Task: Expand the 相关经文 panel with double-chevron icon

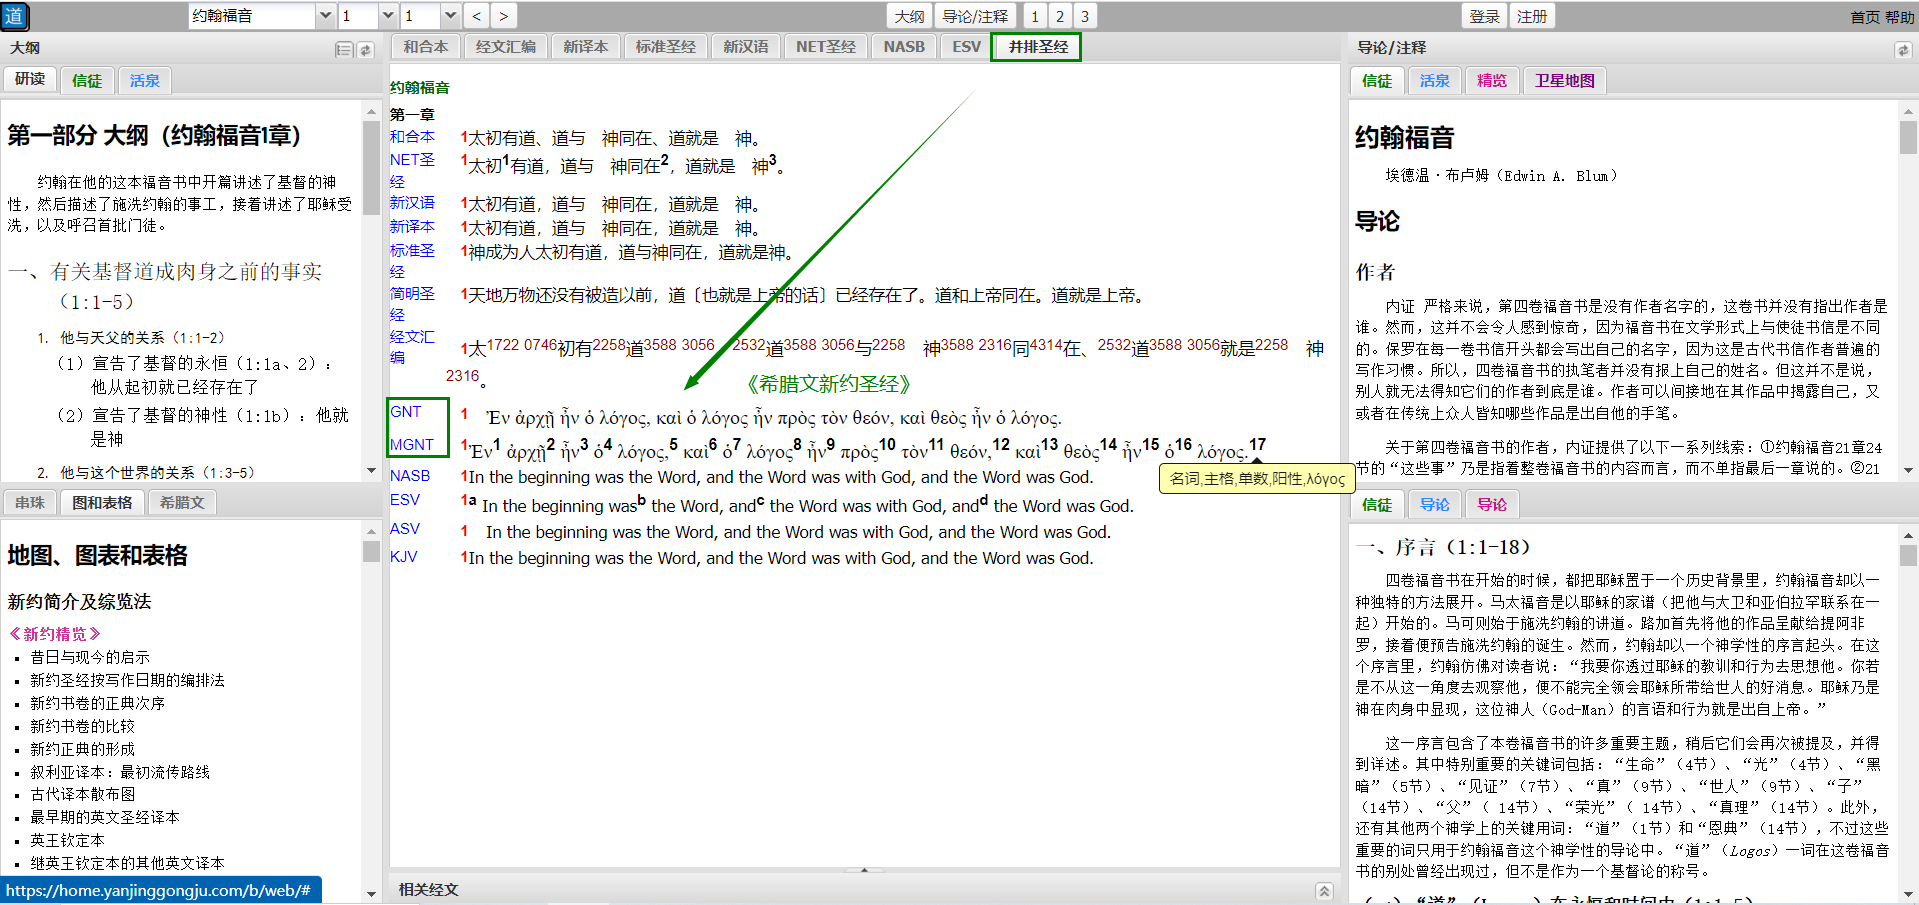Action: click(x=1324, y=890)
